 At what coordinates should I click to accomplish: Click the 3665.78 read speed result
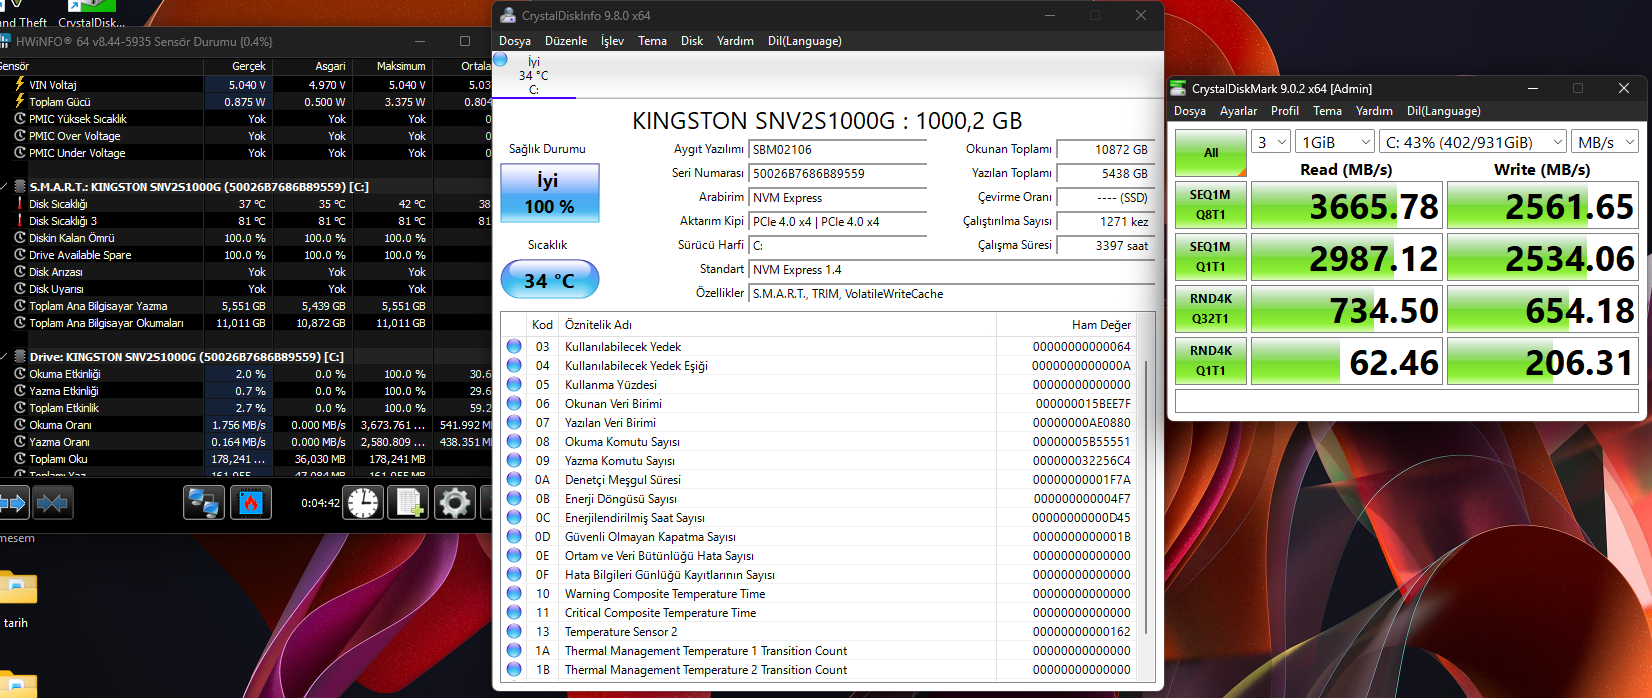click(1346, 206)
